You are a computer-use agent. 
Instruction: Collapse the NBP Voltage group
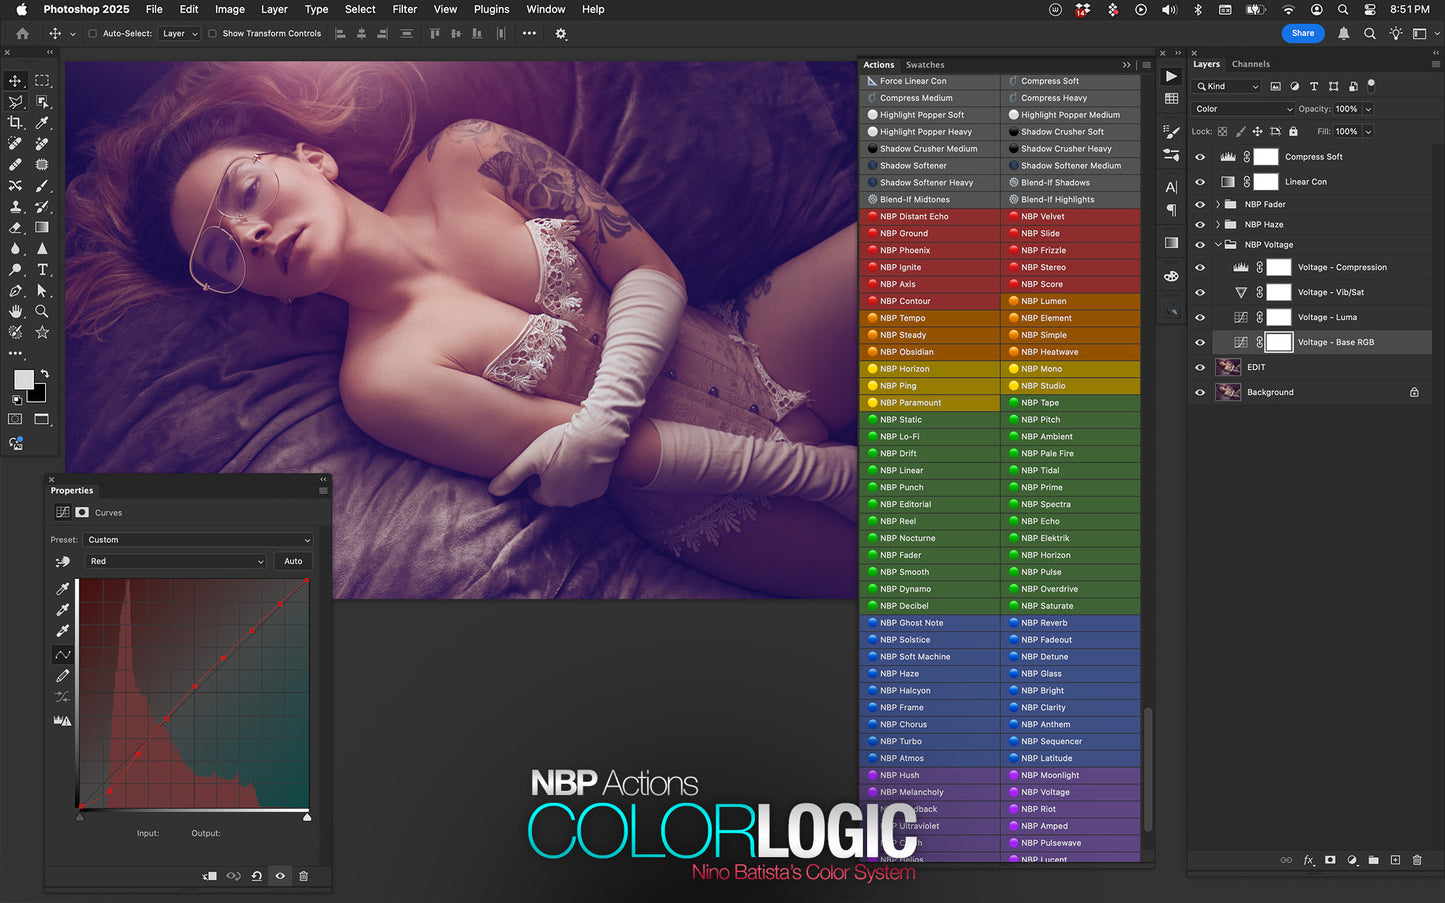pyautogui.click(x=1218, y=244)
